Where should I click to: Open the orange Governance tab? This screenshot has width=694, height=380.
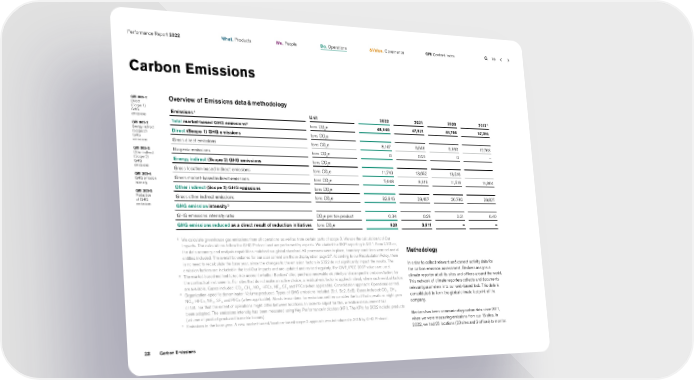click(386, 51)
